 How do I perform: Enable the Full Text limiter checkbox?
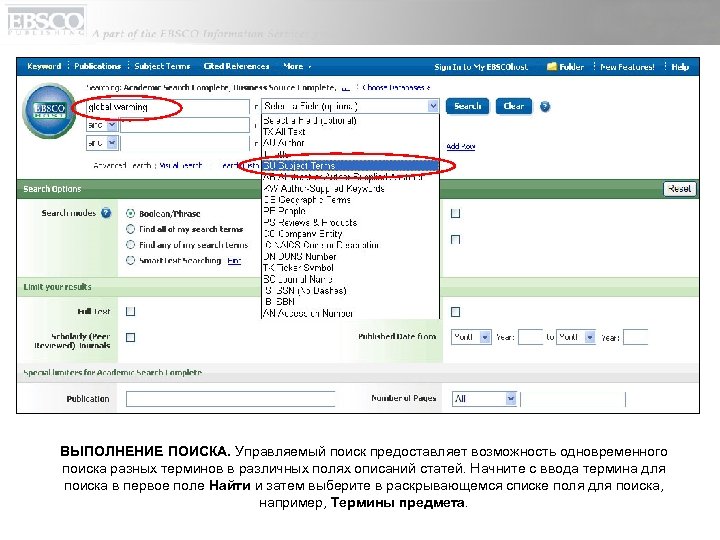(x=130, y=311)
